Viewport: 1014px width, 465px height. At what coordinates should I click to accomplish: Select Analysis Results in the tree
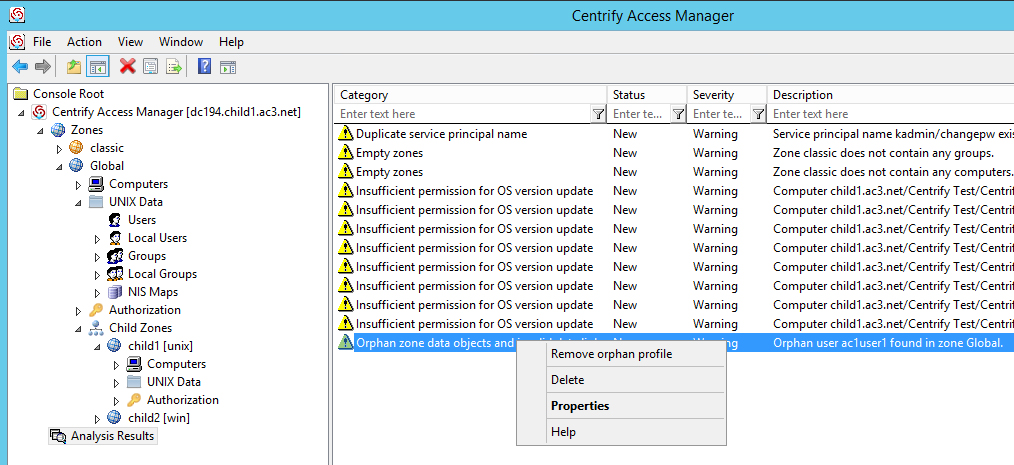112,436
